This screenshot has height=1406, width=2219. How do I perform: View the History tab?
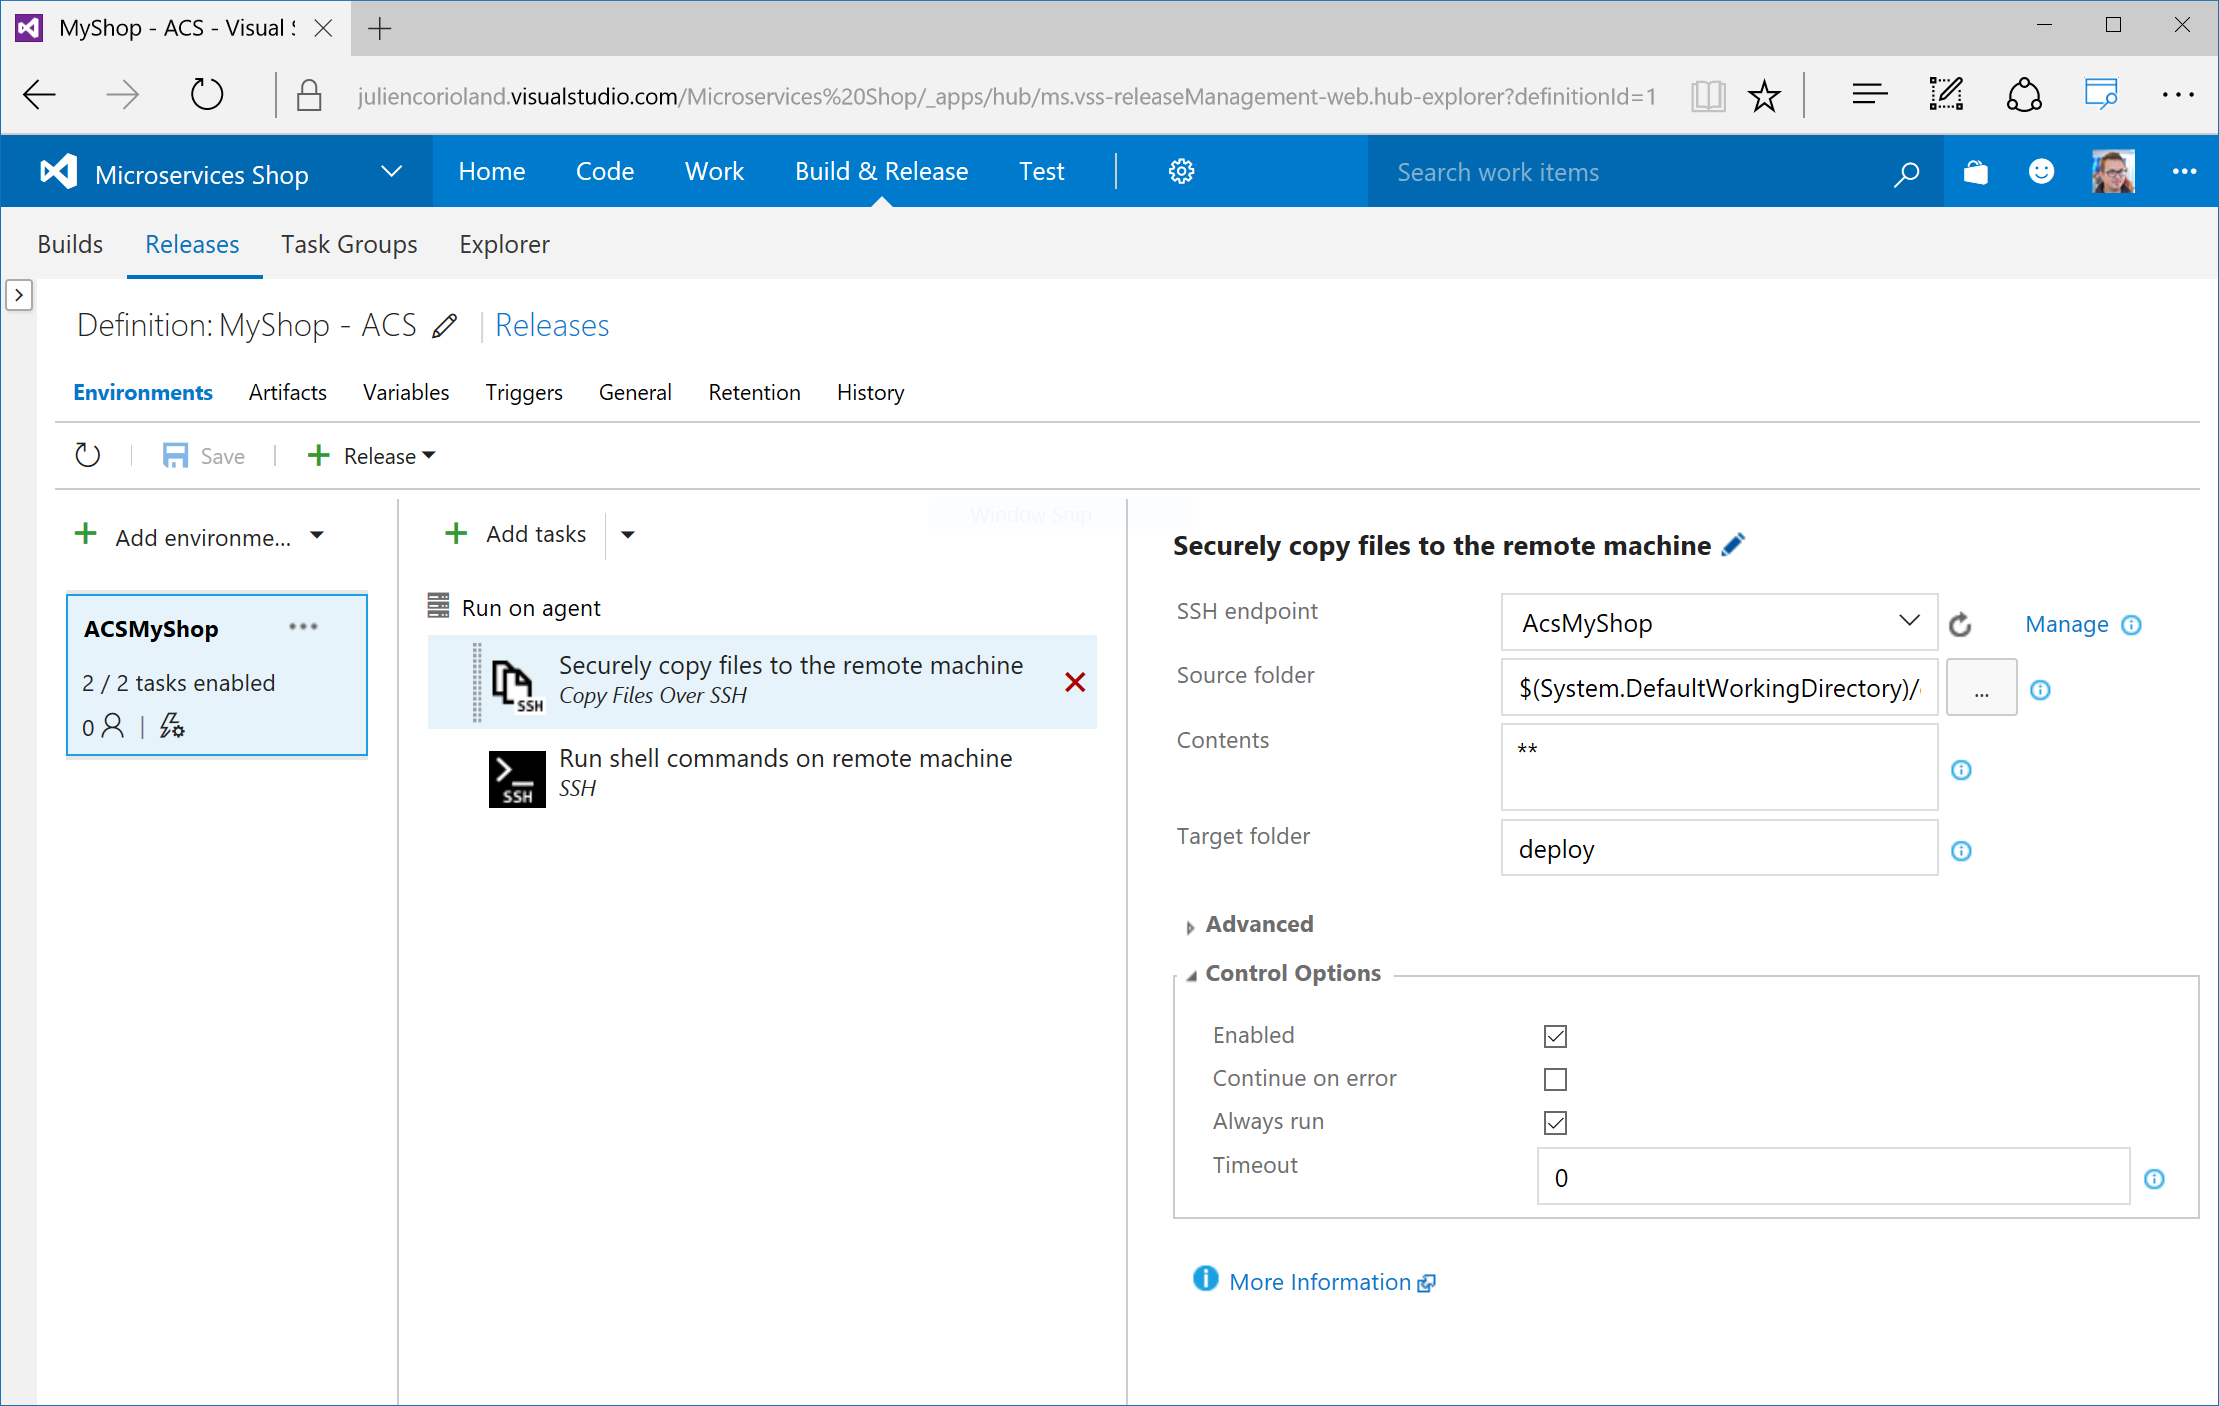coord(870,393)
